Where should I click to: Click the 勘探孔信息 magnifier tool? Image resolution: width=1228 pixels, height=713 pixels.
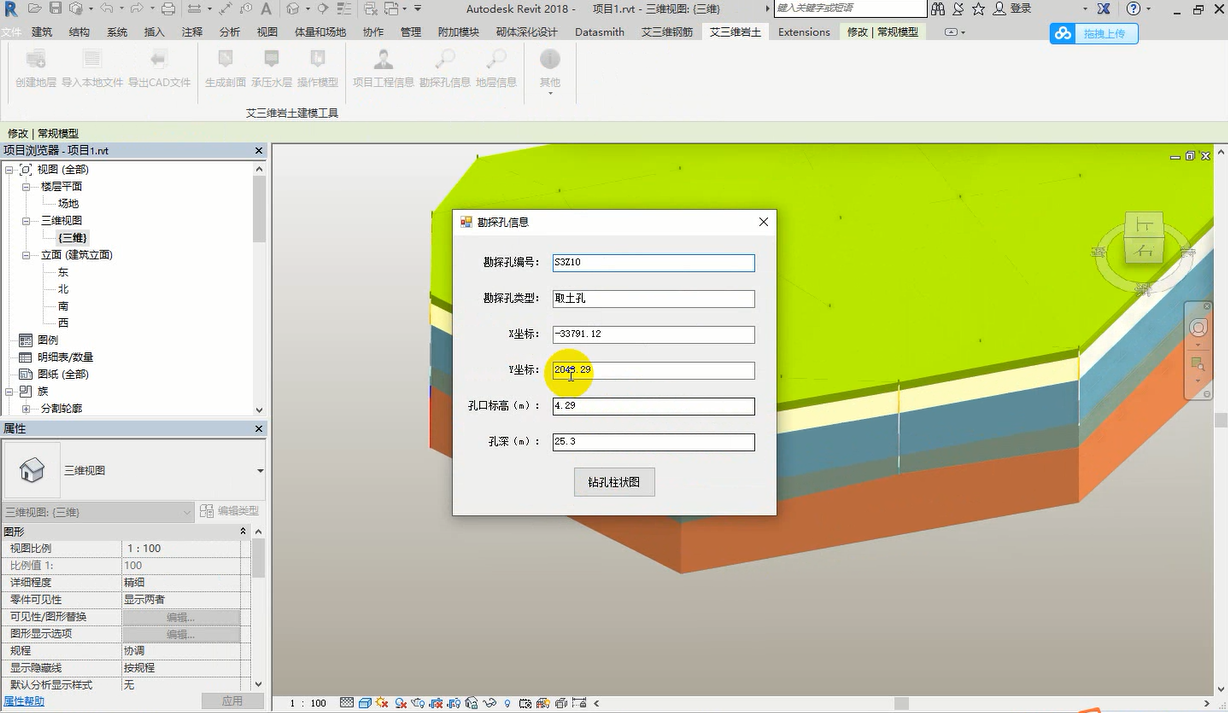(445, 67)
